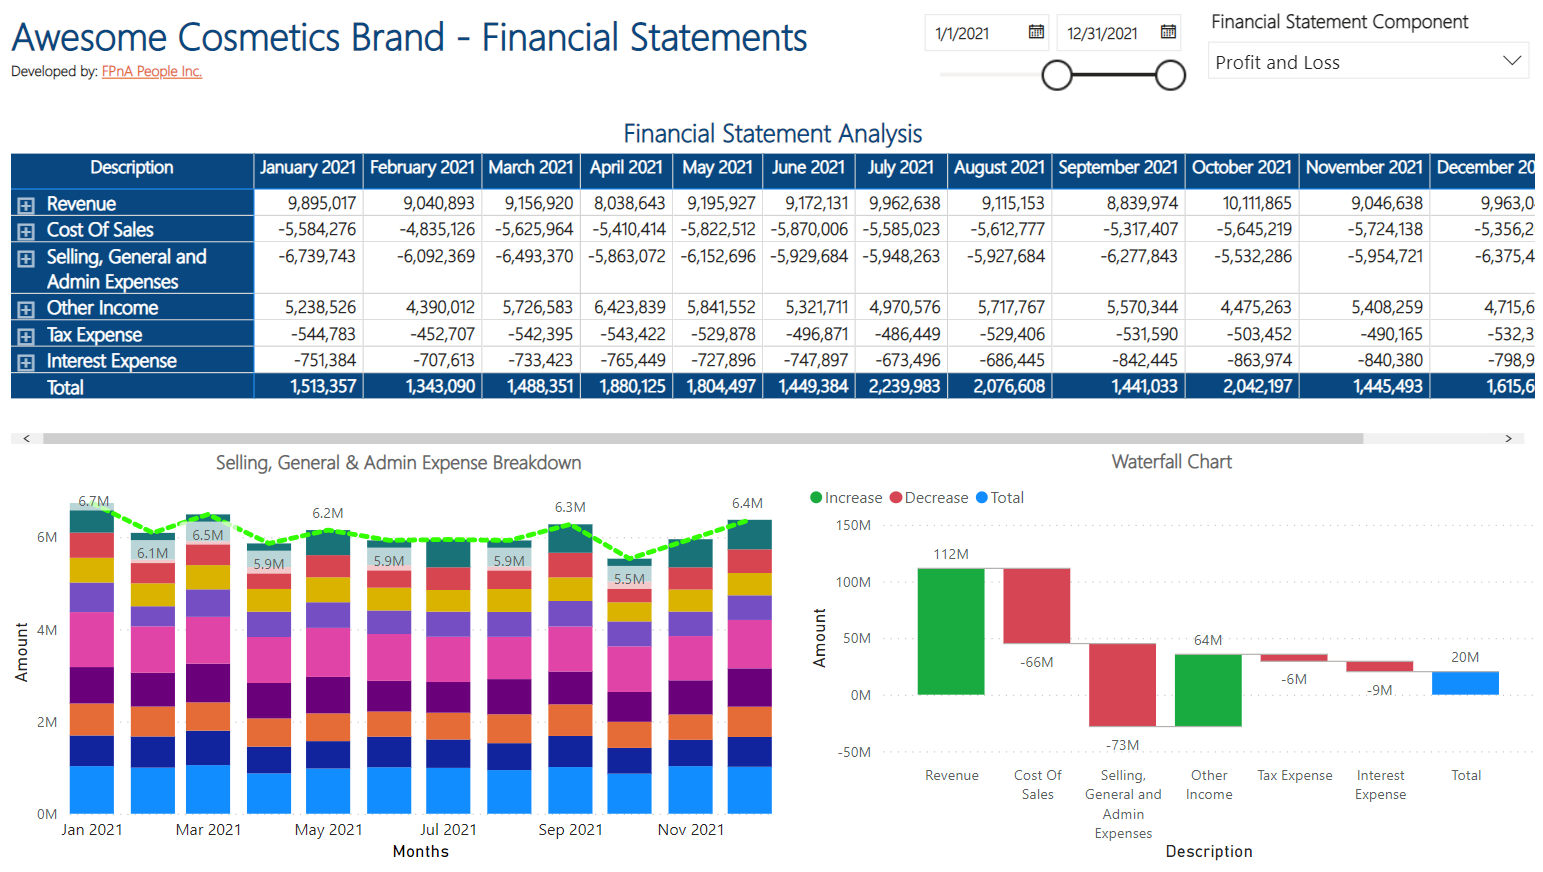Click the table's right scroll arrow
Screen dimensions: 1543x872
pyautogui.click(x=1508, y=438)
